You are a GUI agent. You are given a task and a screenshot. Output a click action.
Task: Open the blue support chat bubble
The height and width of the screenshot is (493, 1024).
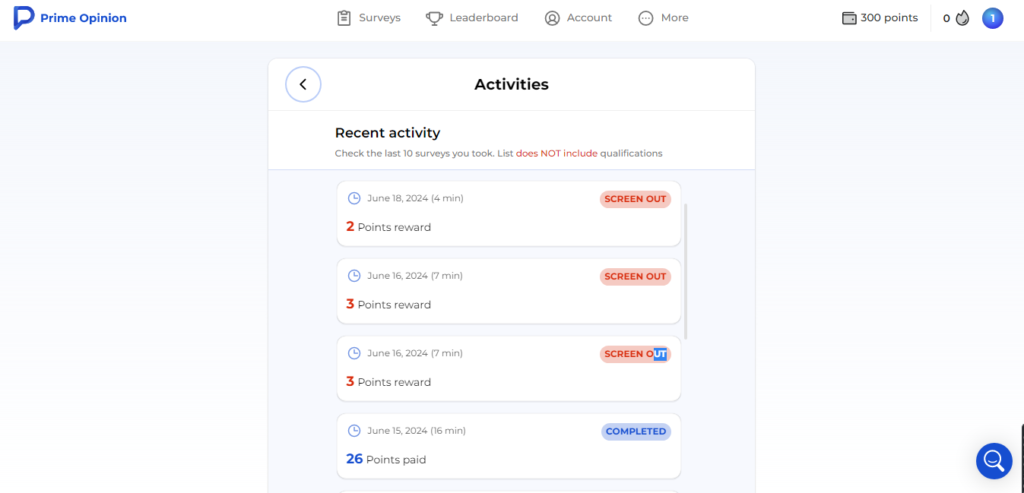click(994, 461)
